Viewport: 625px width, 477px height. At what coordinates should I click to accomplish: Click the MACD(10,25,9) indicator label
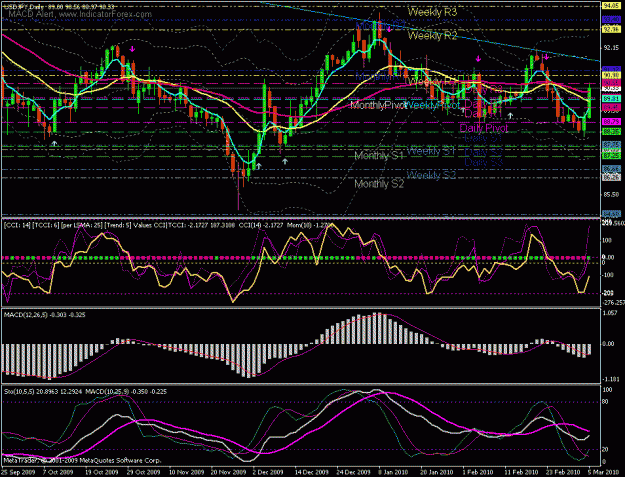126,392
